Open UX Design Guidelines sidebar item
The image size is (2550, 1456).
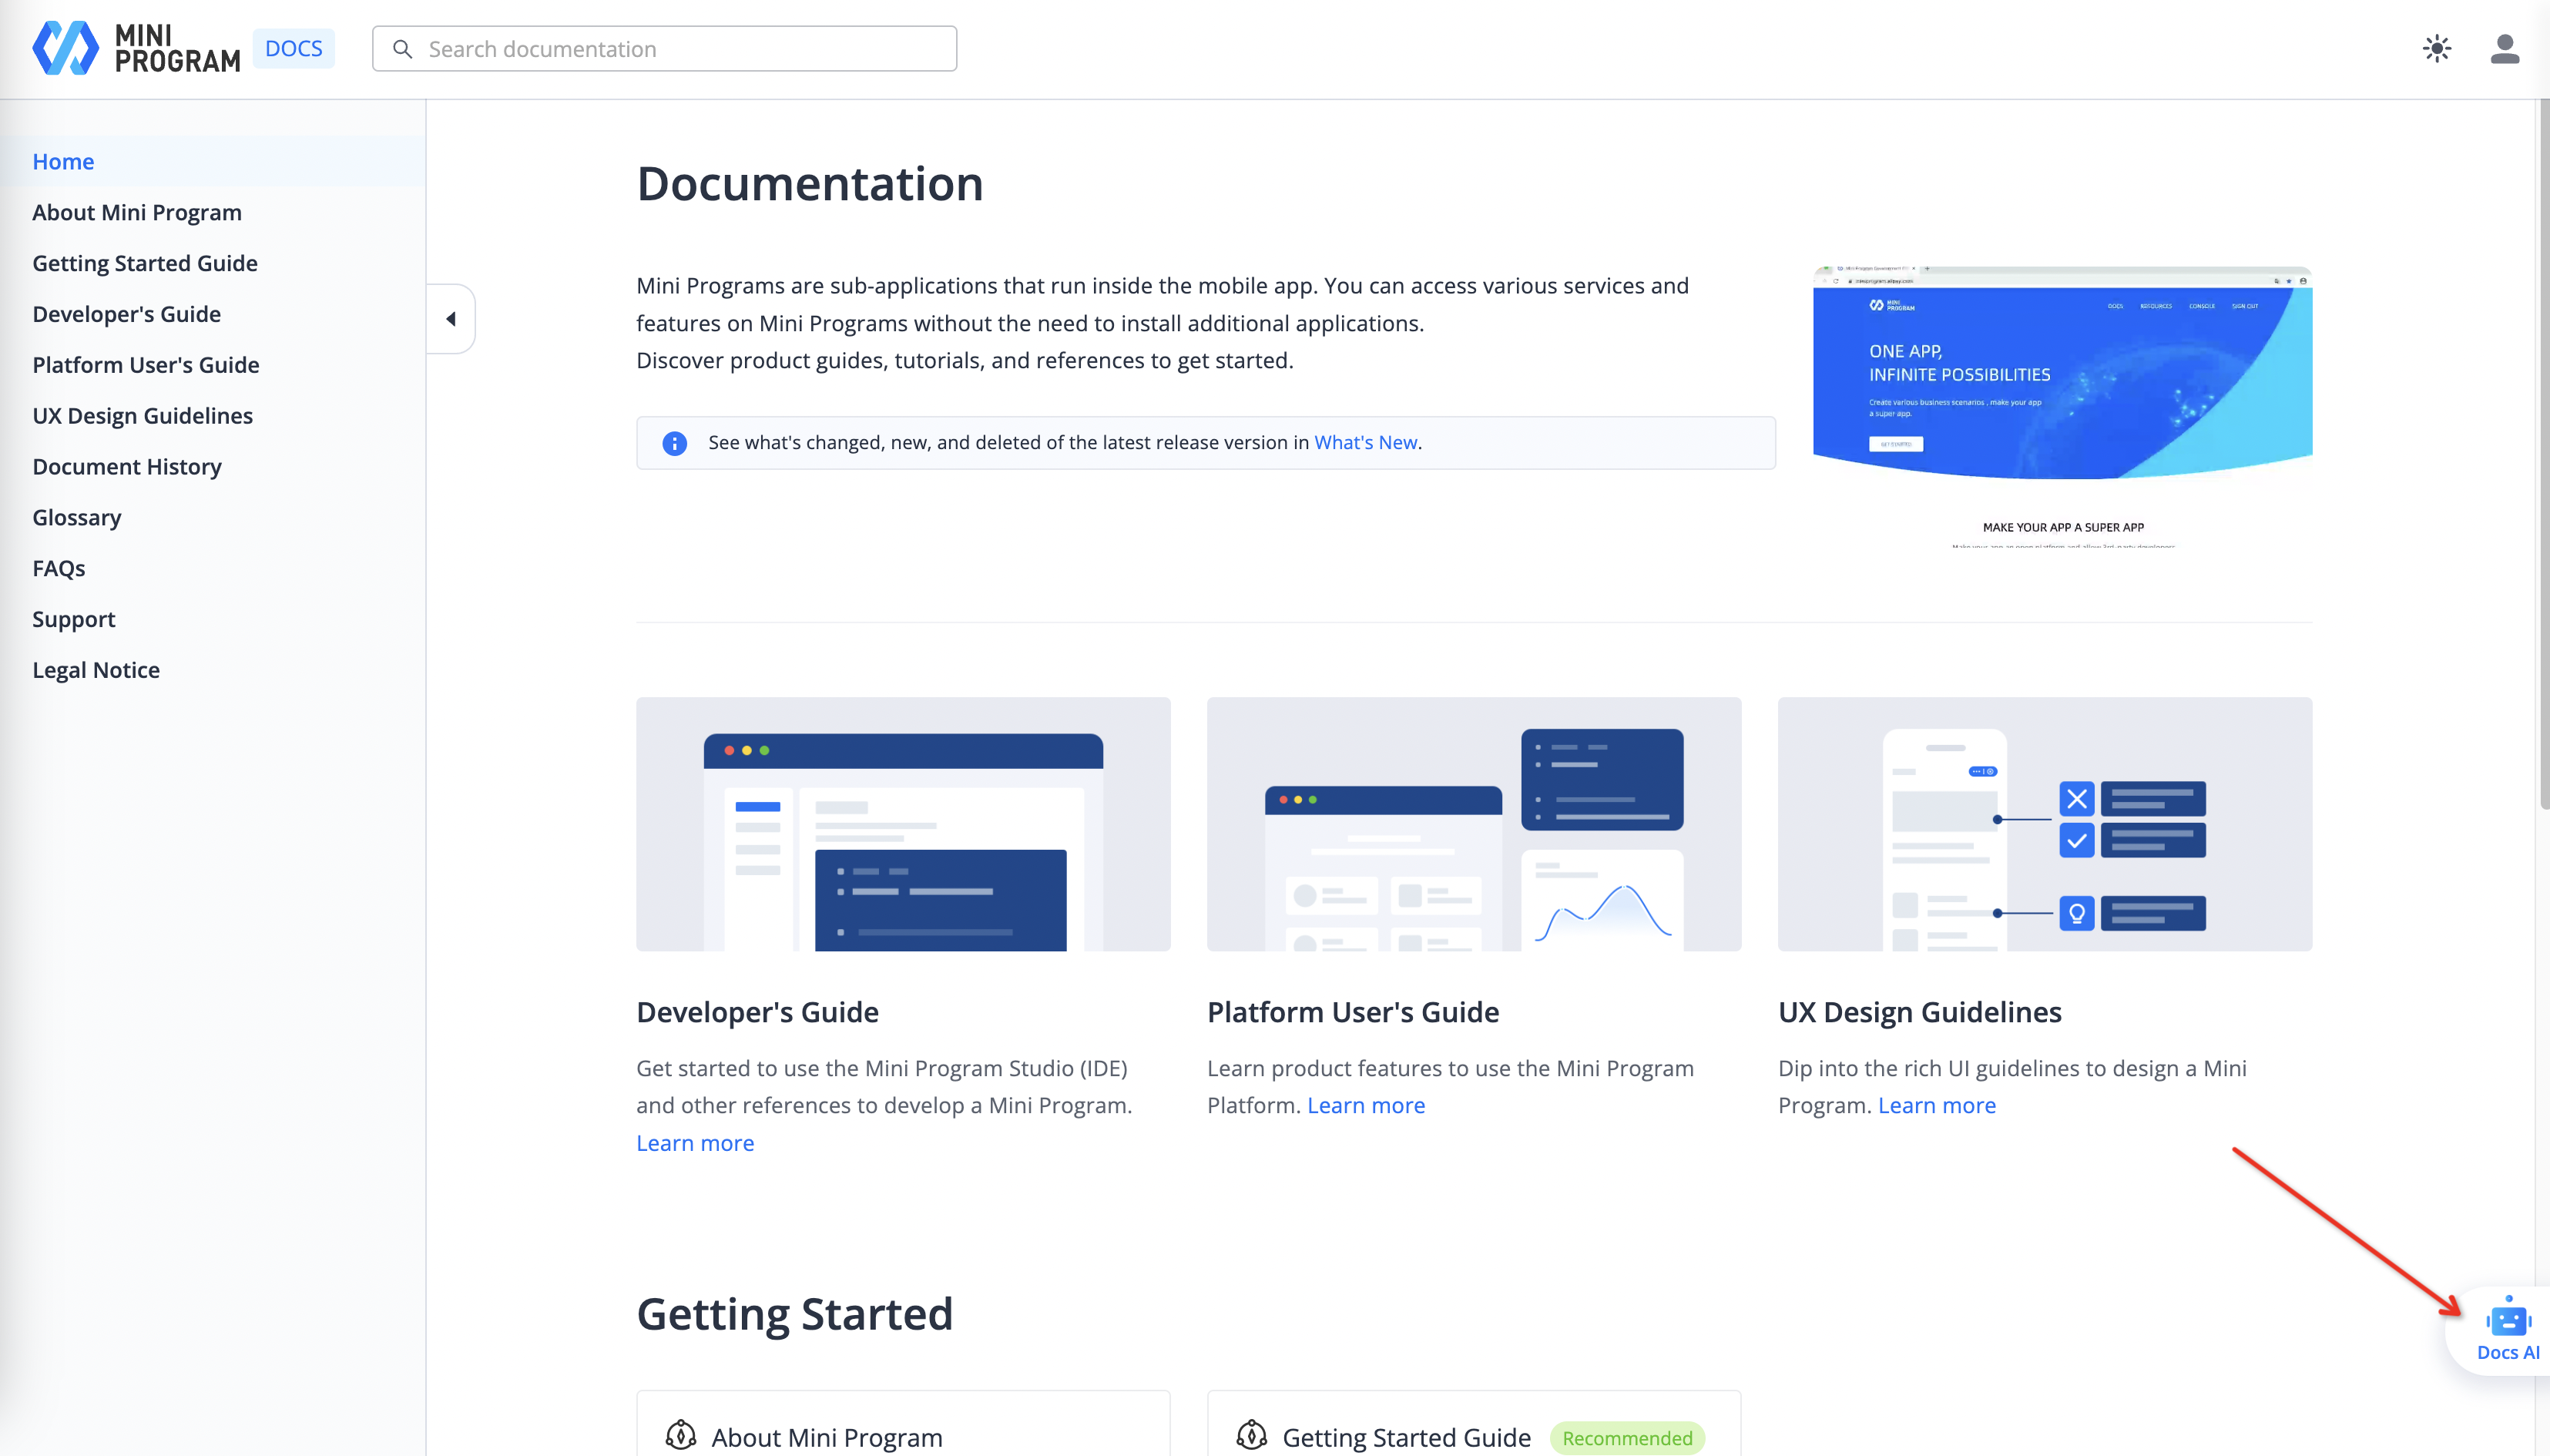(142, 415)
